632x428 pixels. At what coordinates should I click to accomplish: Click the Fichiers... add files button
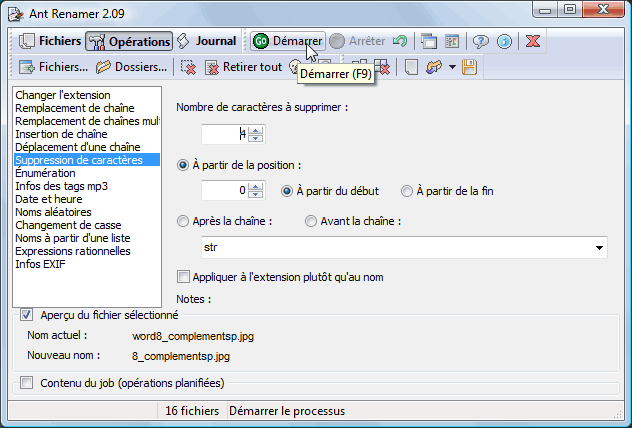coord(54,67)
